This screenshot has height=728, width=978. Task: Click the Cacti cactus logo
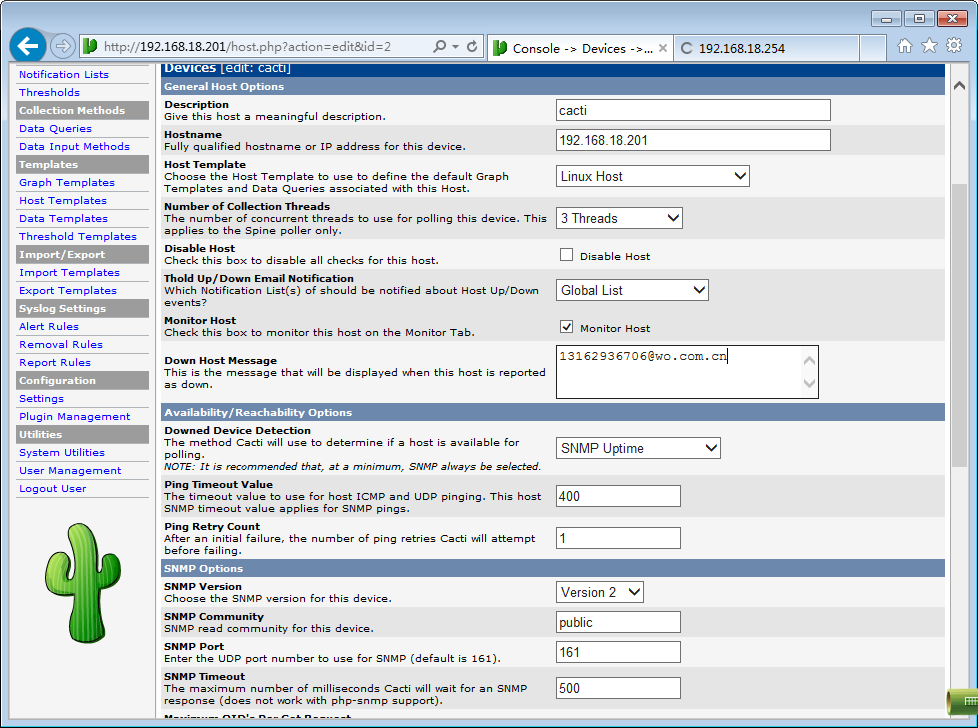click(83, 583)
